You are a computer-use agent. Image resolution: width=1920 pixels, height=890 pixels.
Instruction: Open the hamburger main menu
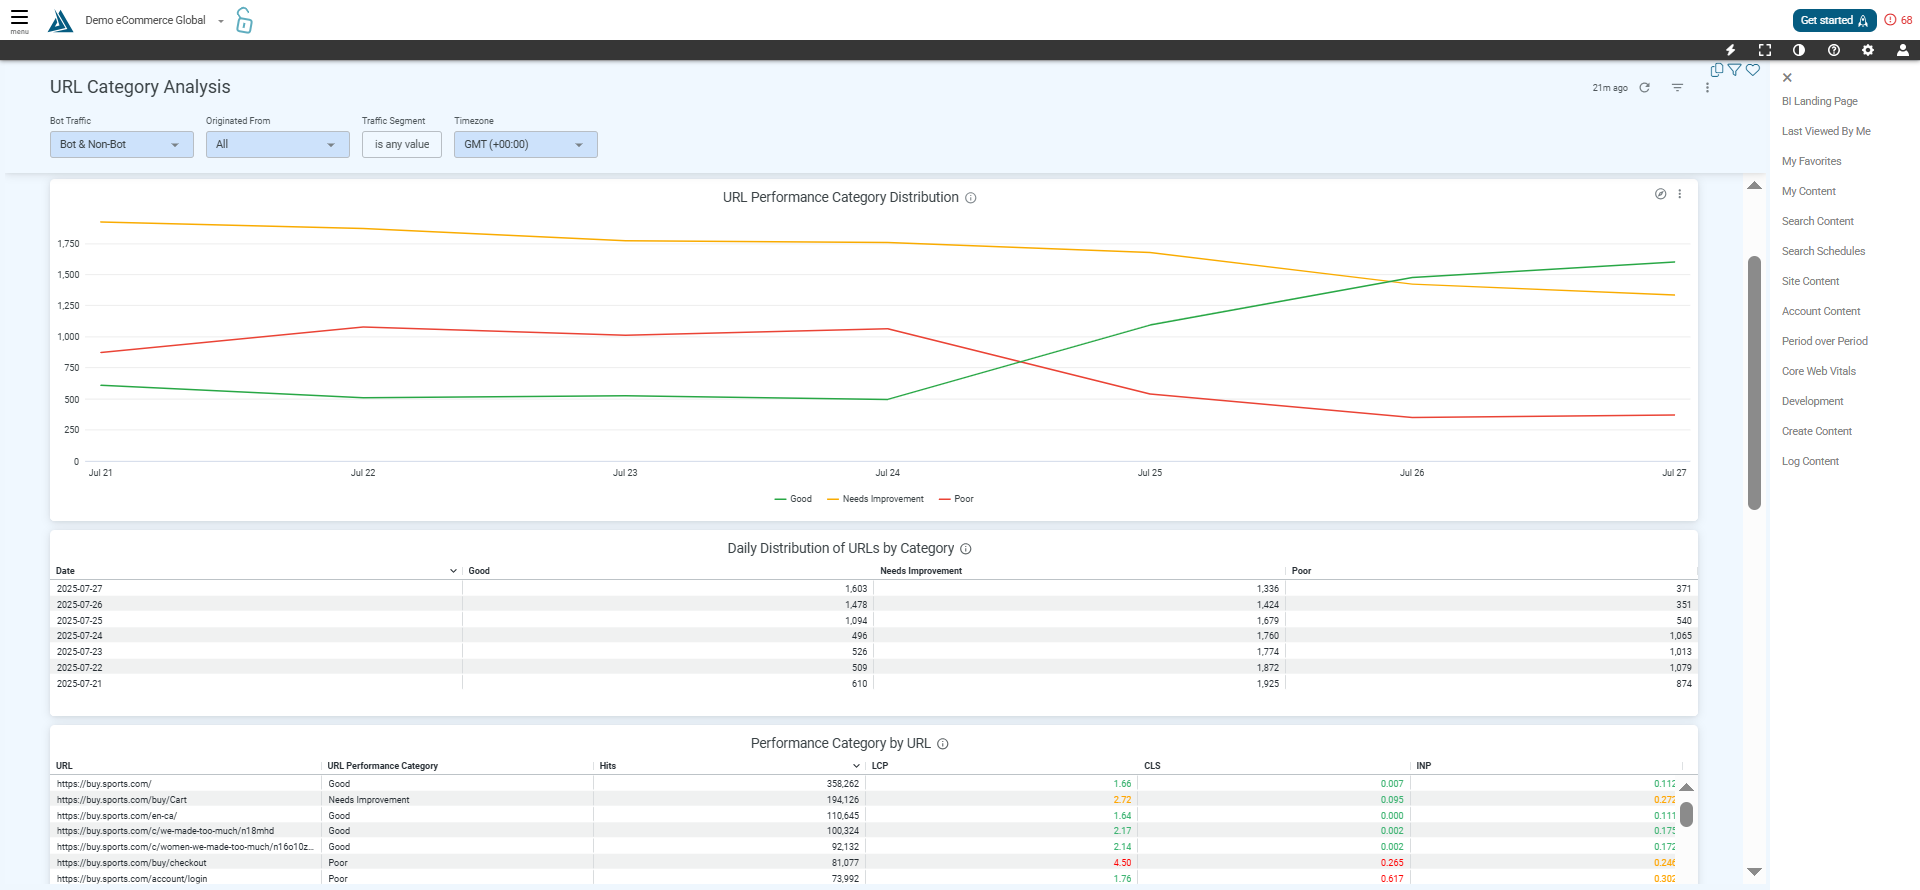click(x=19, y=19)
